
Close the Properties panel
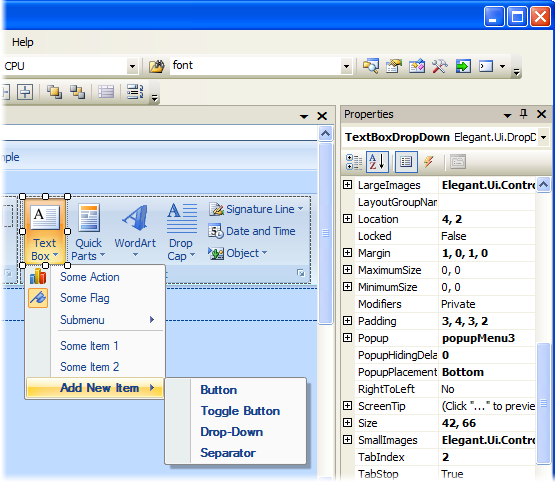(x=542, y=114)
